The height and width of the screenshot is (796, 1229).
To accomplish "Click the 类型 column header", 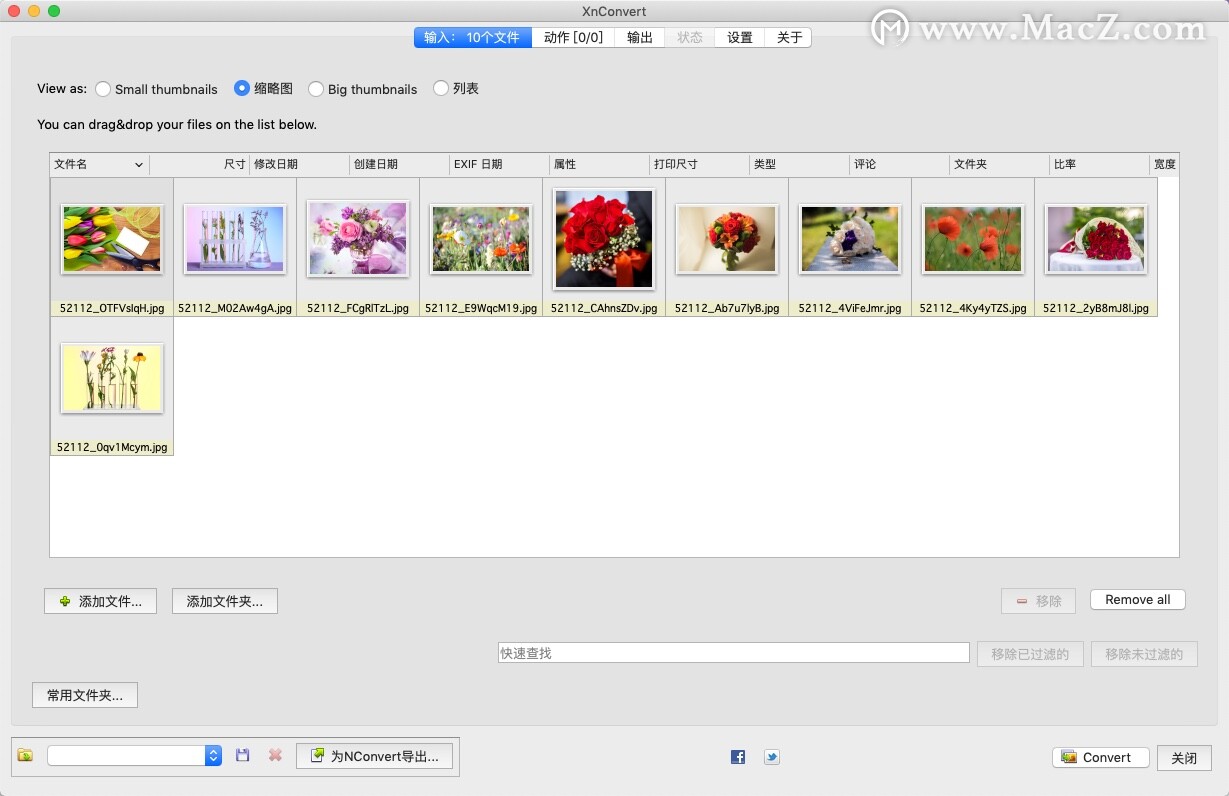I will [x=799, y=164].
